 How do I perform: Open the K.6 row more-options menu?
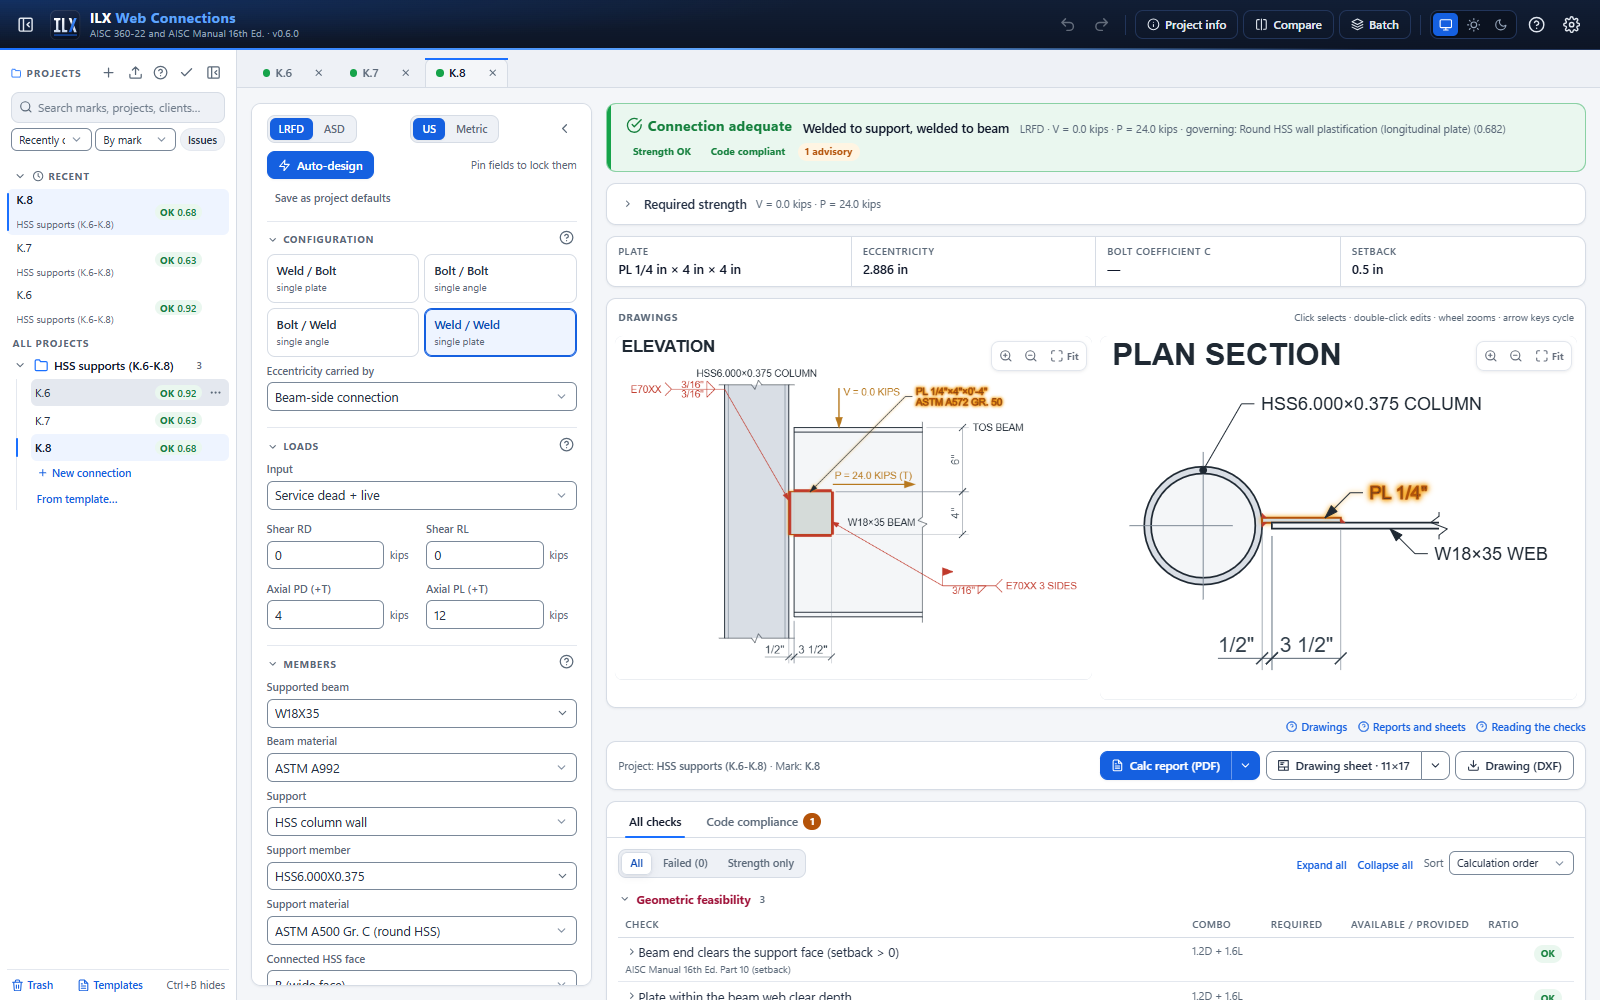coord(215,393)
